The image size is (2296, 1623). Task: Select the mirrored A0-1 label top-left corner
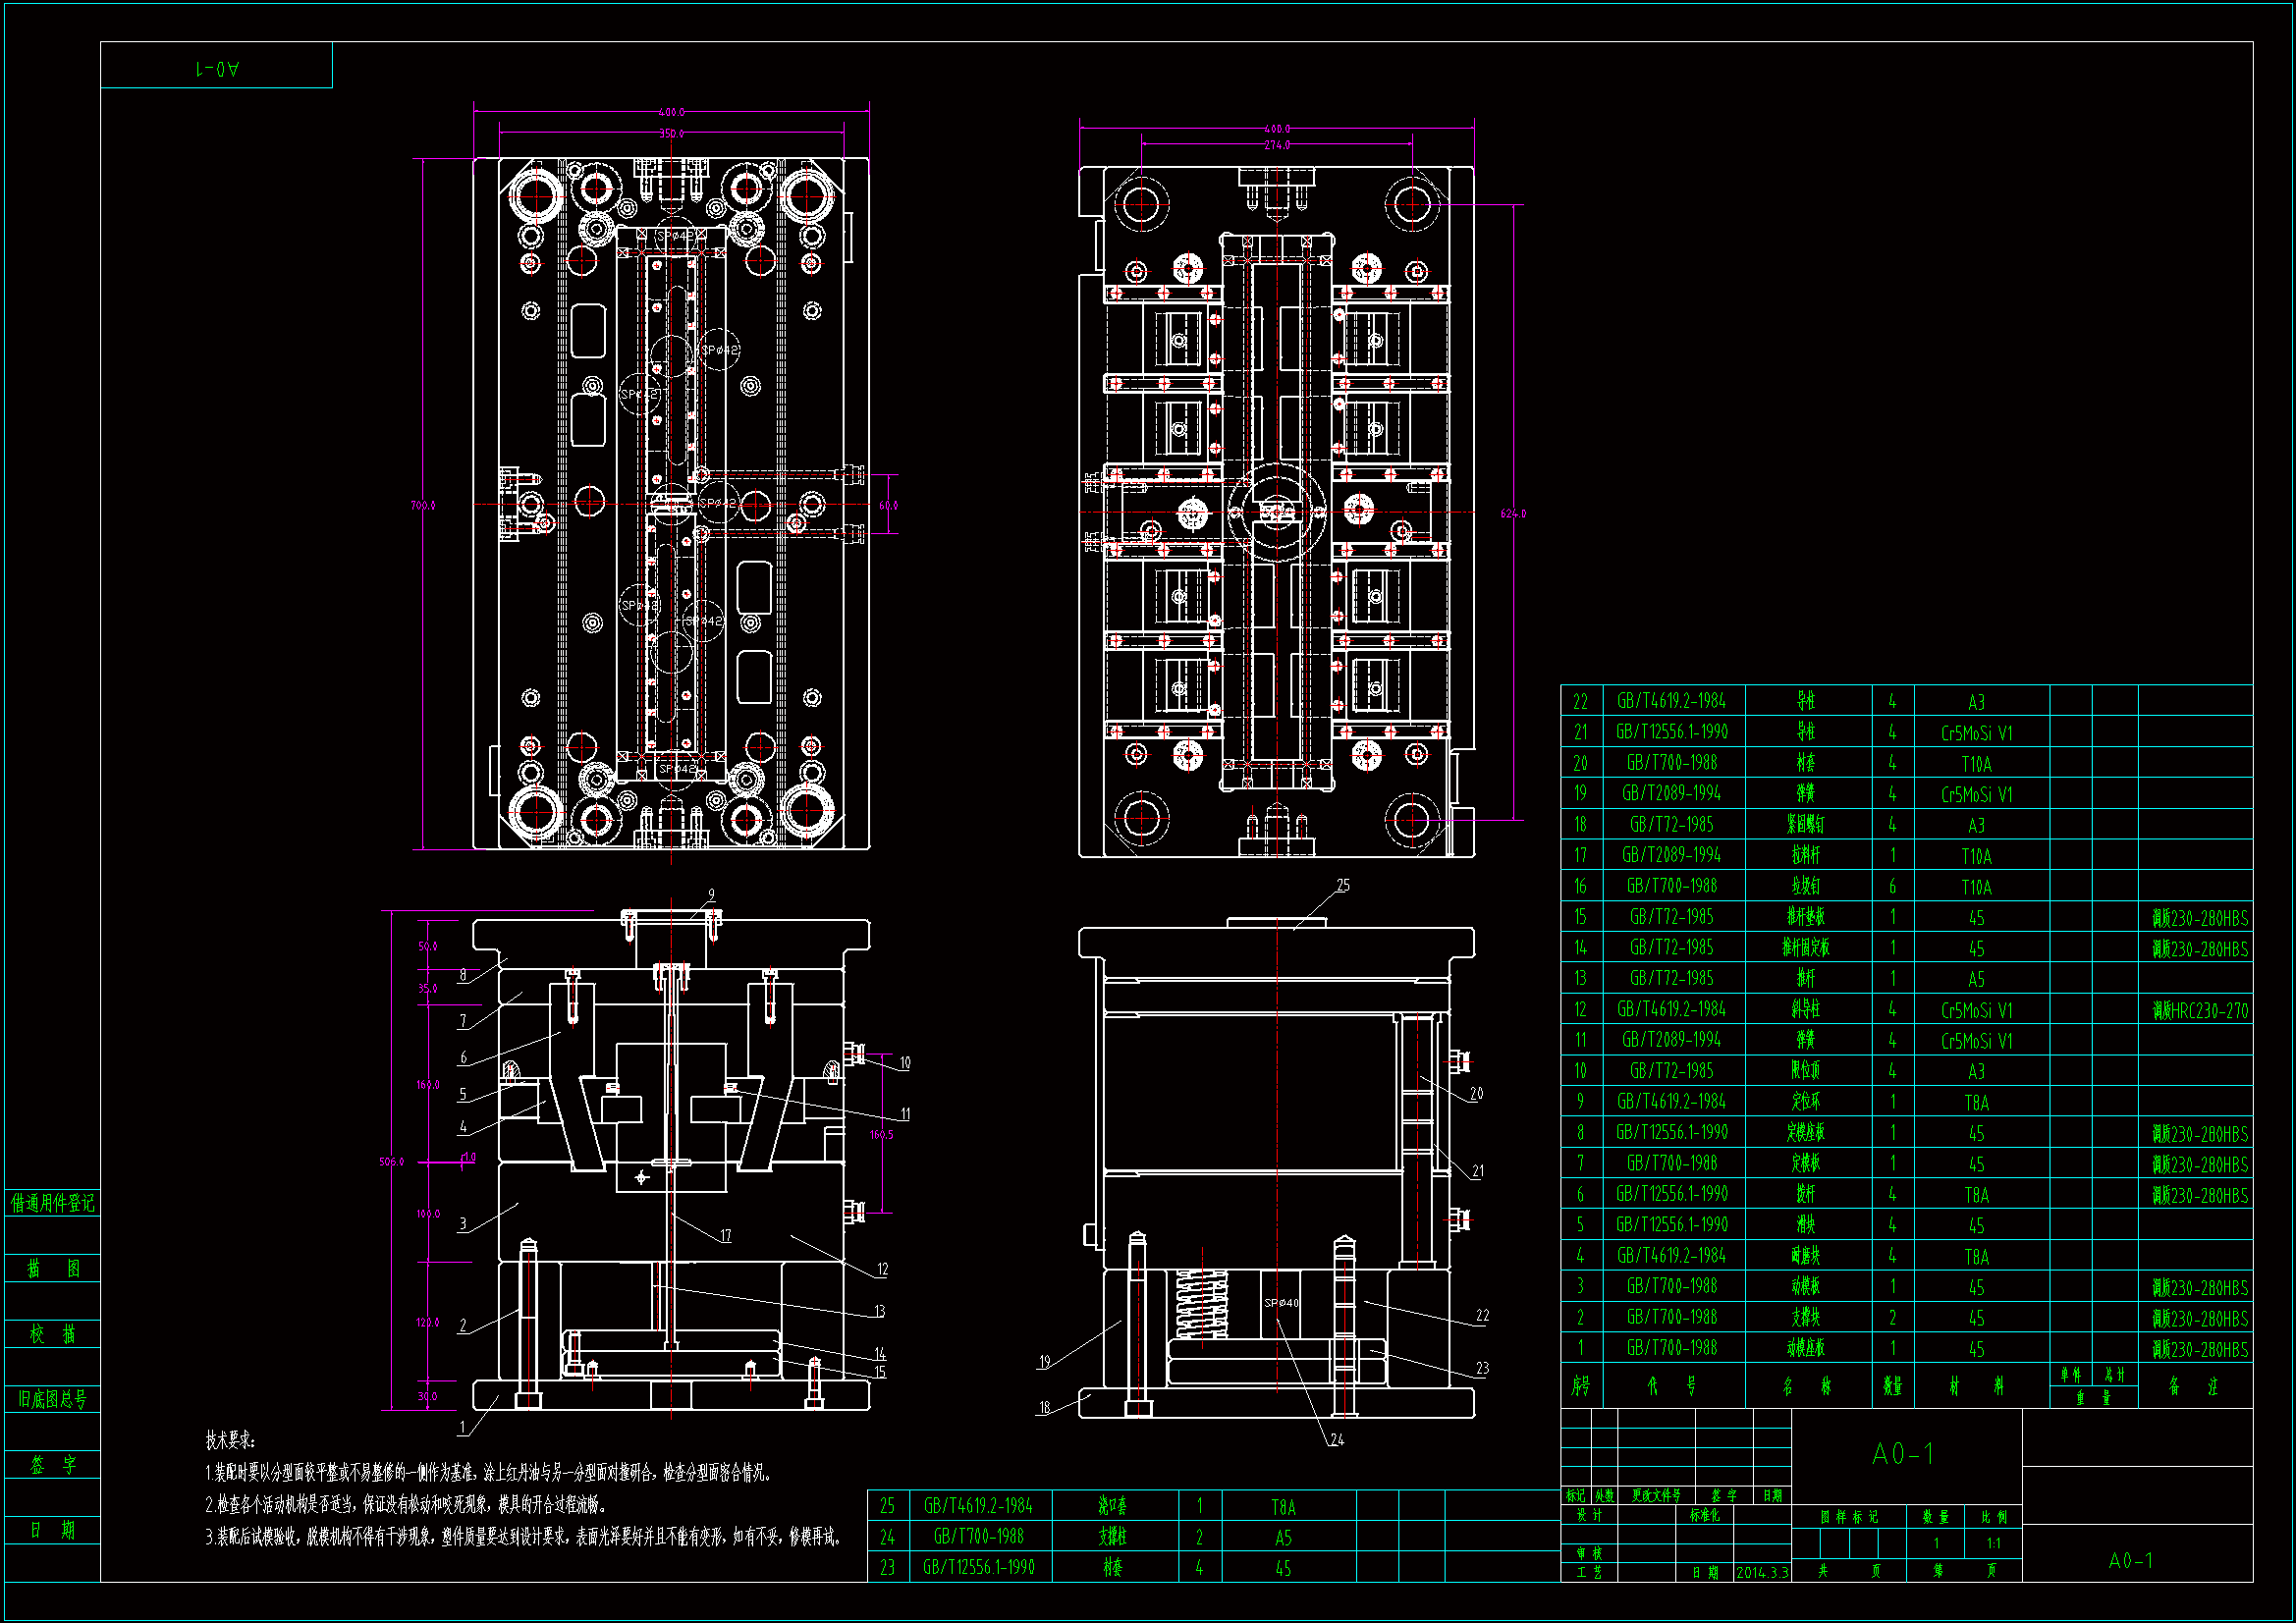coord(217,68)
